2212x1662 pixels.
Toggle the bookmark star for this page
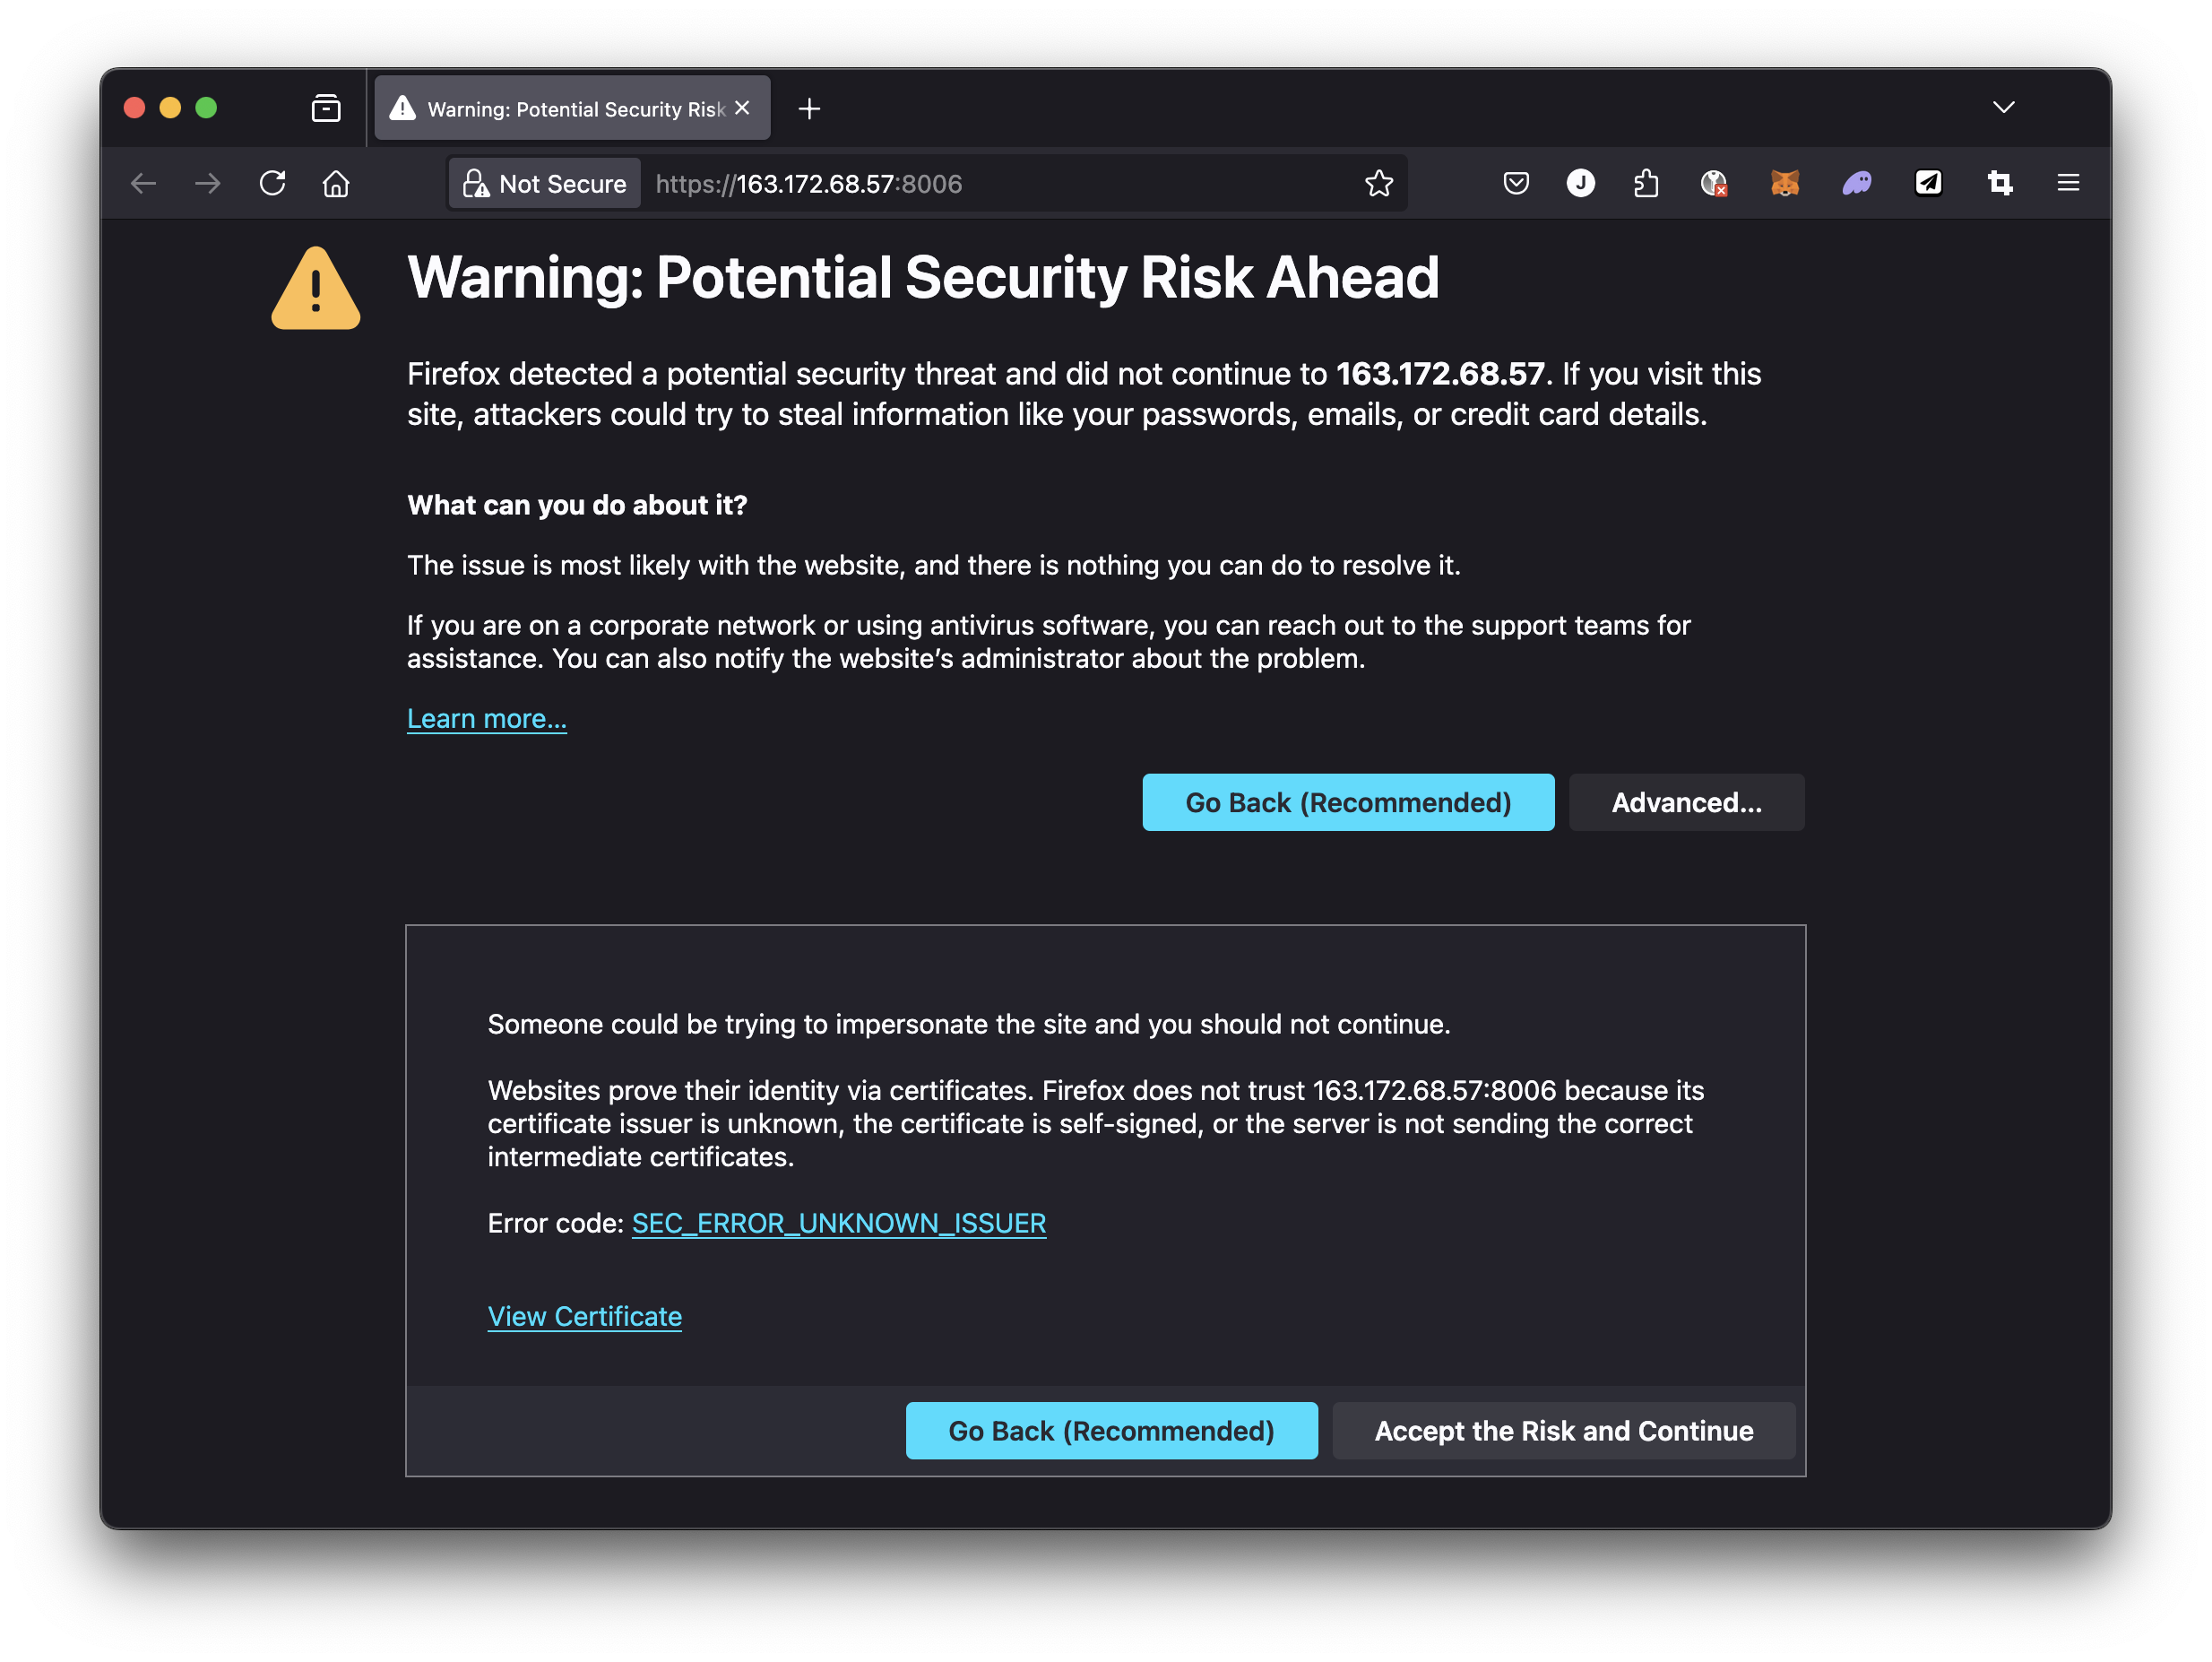coord(1379,183)
